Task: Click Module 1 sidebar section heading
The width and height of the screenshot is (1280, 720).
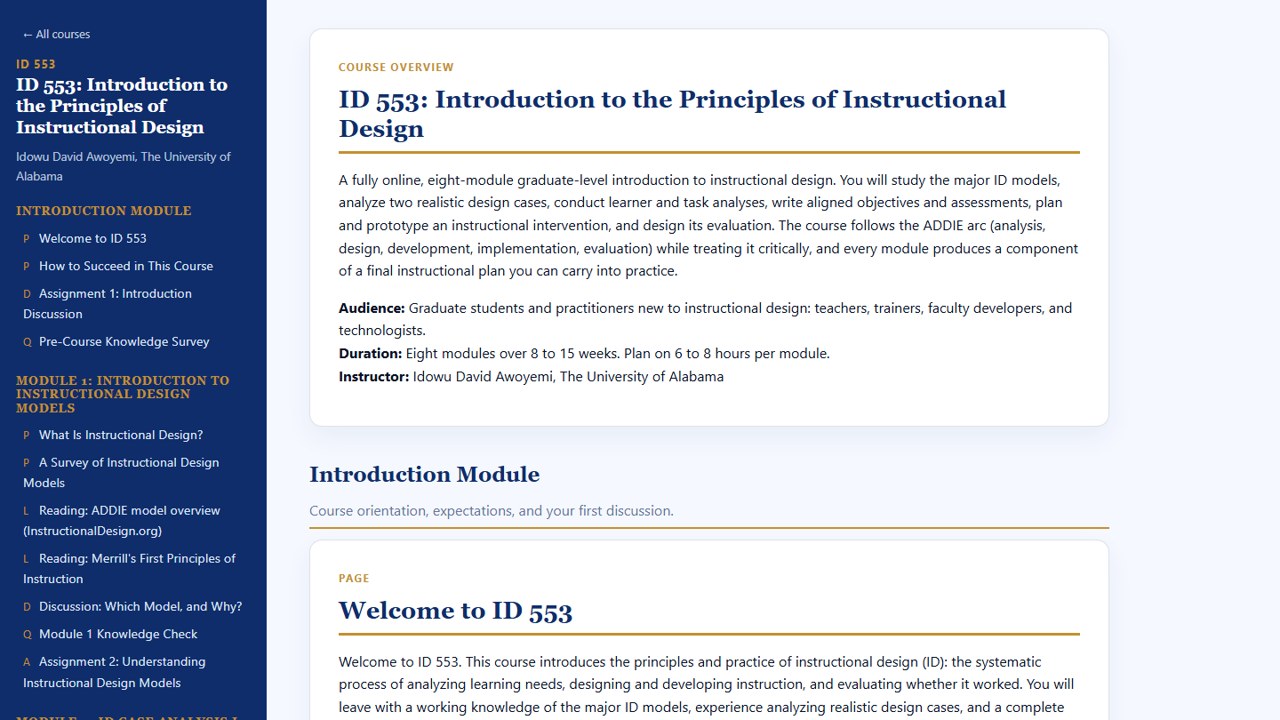Action: tap(122, 394)
